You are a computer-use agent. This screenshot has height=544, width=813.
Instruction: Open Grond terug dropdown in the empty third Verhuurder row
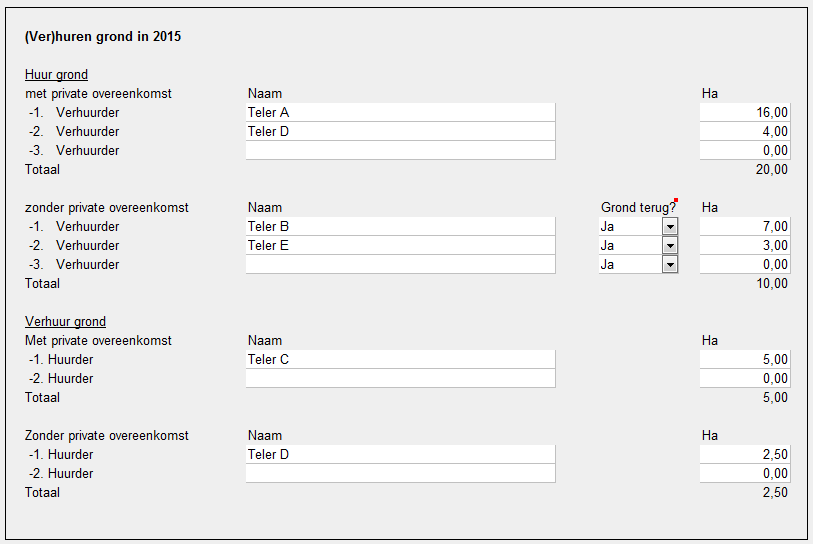670,265
